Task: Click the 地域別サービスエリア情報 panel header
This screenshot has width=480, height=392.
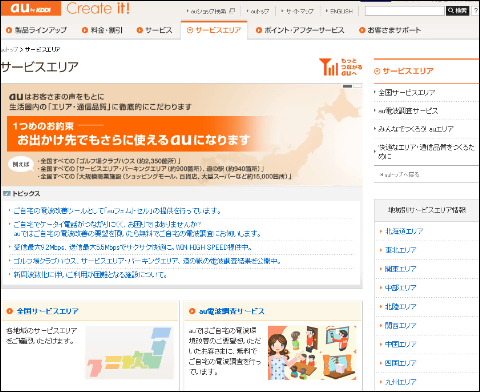Action: 427,210
